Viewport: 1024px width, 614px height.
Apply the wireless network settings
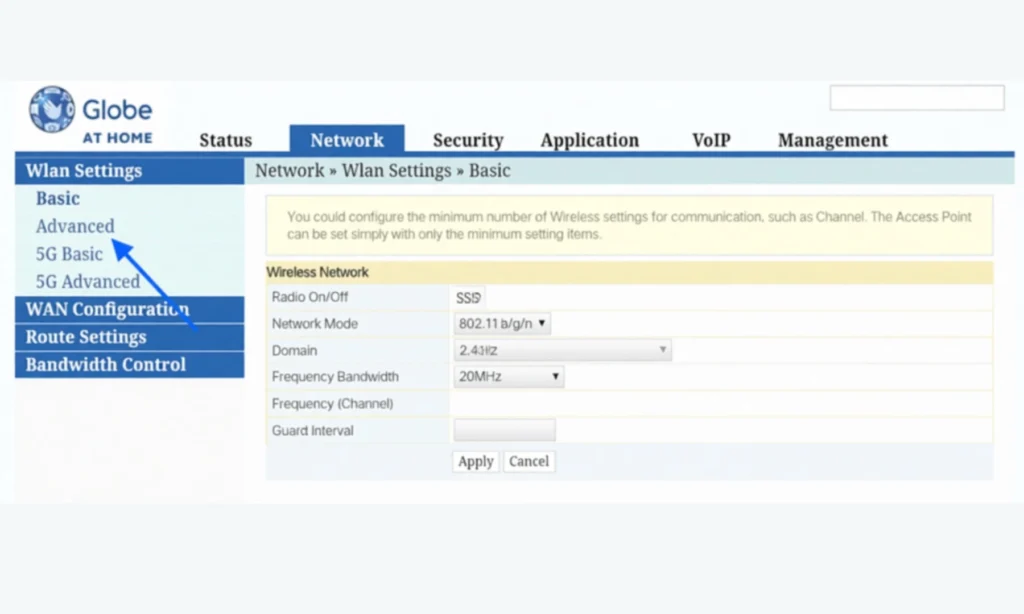[475, 461]
